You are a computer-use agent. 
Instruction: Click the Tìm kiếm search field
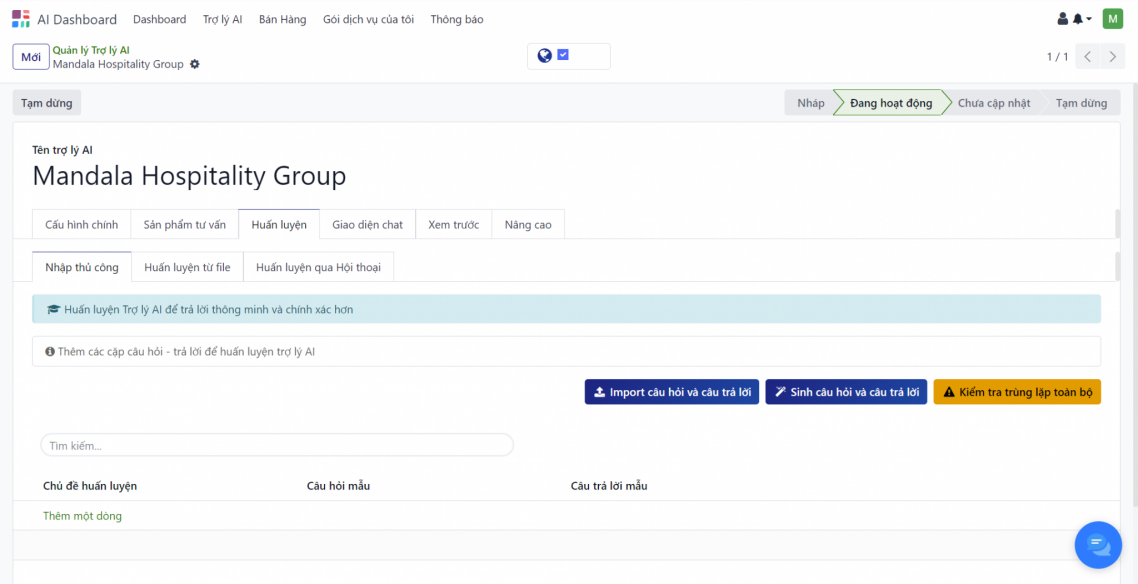tap(277, 445)
